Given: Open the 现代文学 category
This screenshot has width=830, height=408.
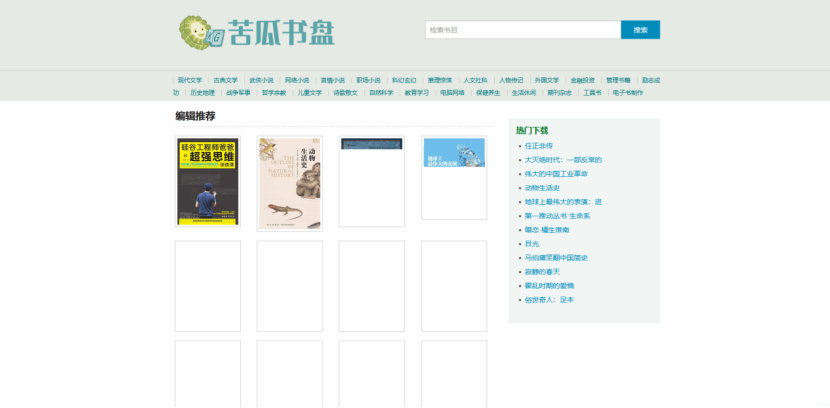Looking at the screenshot, I should pos(190,80).
